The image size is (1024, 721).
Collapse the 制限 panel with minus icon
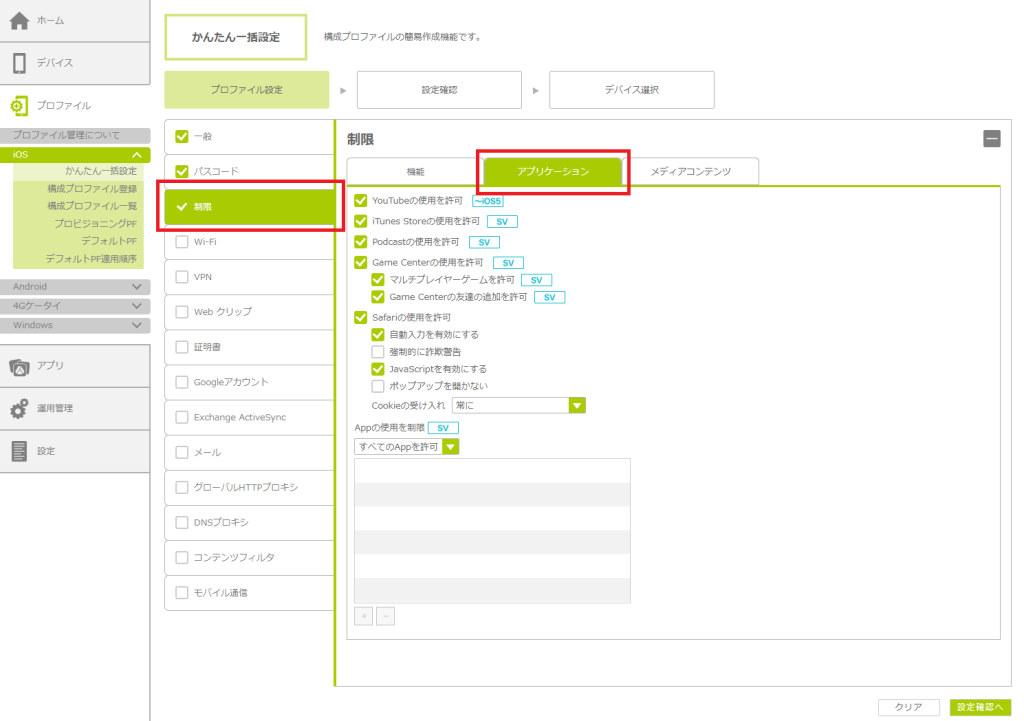point(991,139)
